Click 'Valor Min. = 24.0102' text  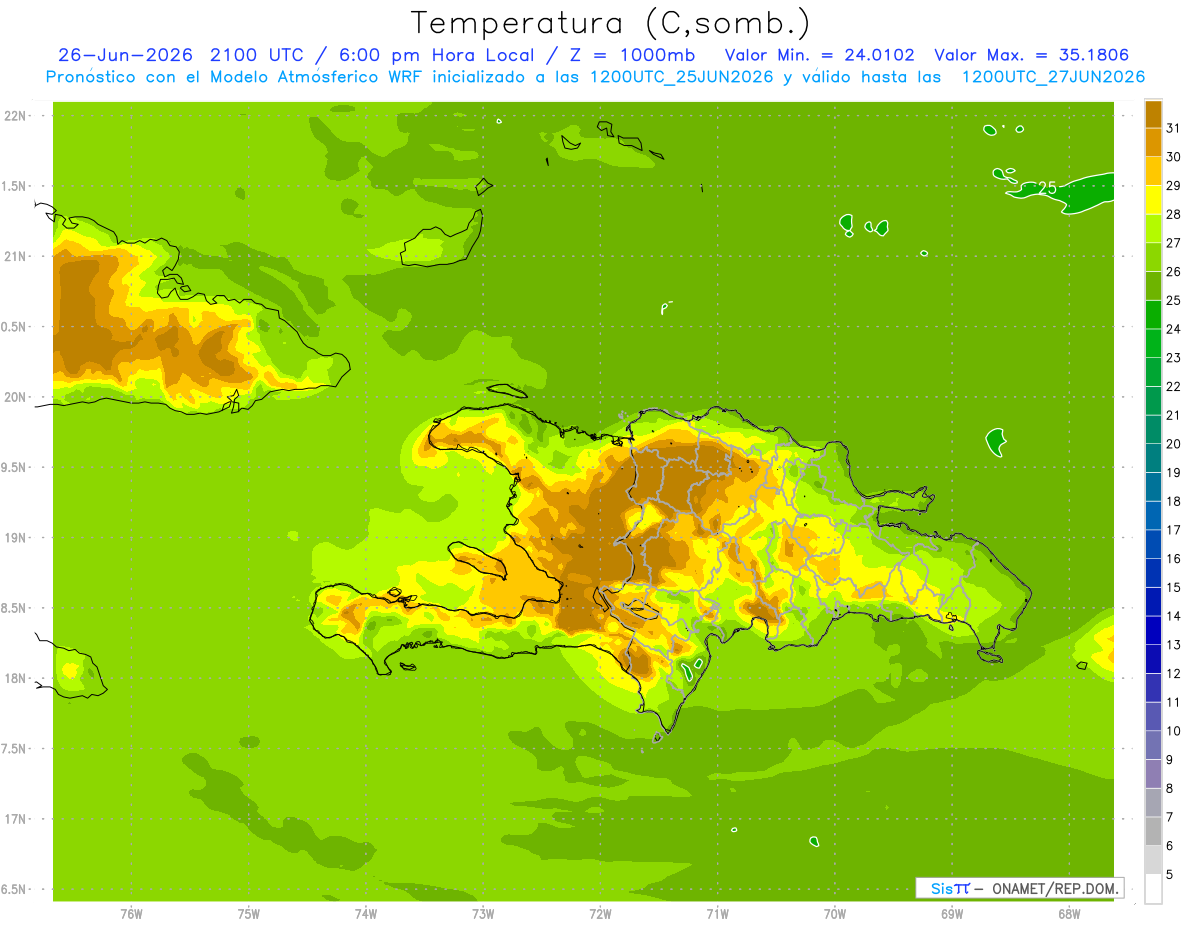click(819, 55)
